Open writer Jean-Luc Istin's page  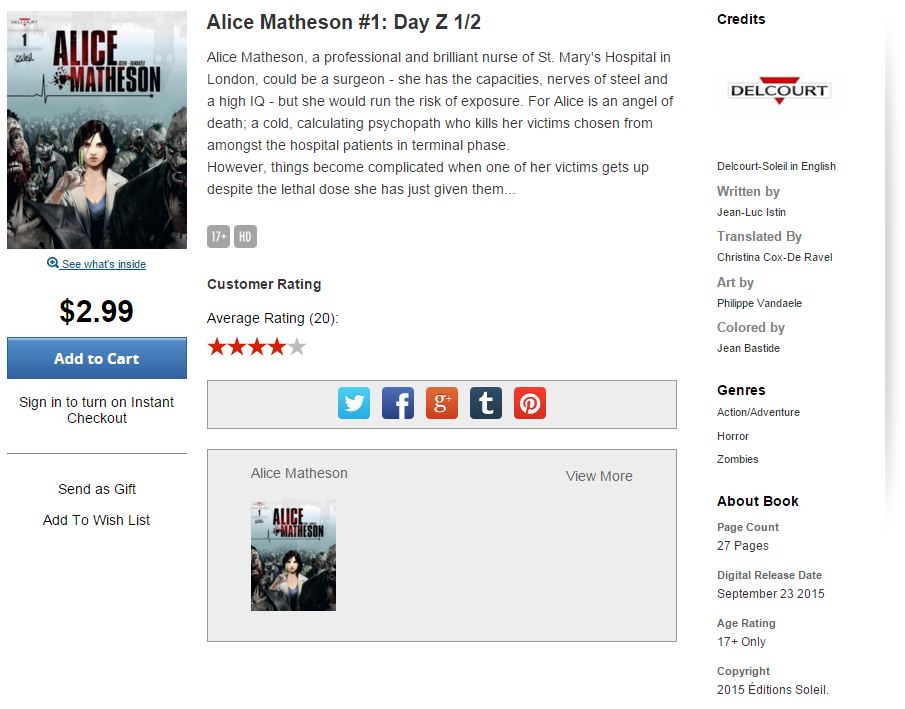(751, 212)
